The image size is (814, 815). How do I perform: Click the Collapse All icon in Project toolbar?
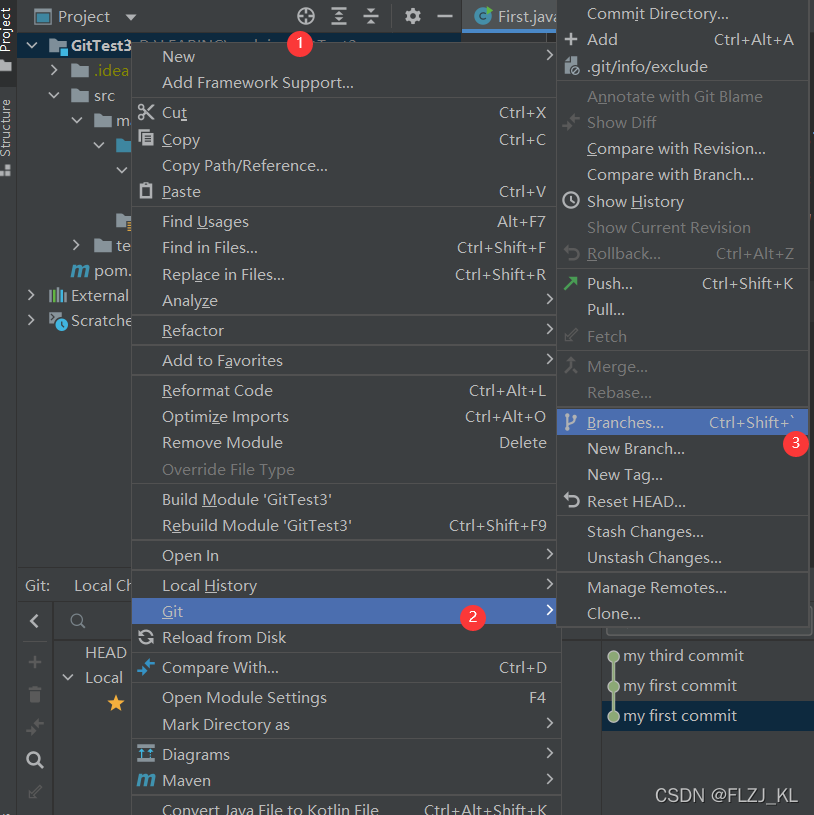[371, 16]
